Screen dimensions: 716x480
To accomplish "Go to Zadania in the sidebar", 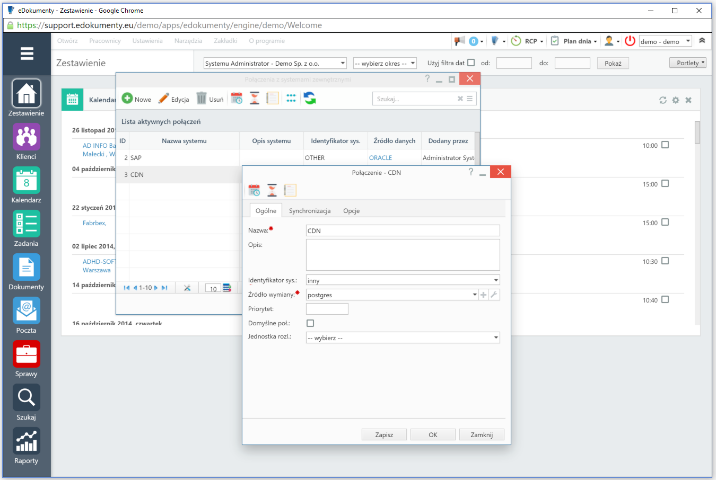I will (x=26, y=224).
